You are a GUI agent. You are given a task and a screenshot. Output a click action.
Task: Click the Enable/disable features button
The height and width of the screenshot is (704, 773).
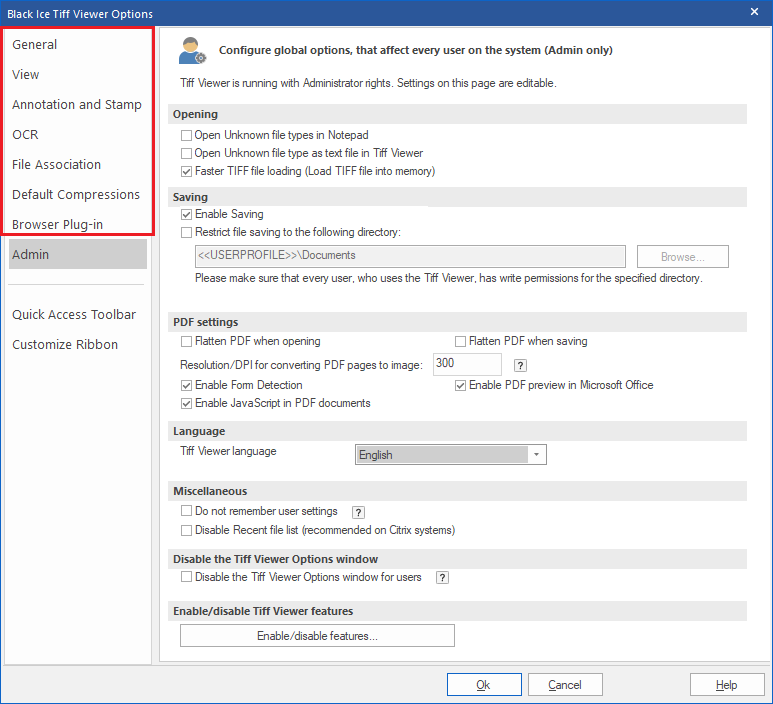pos(317,636)
